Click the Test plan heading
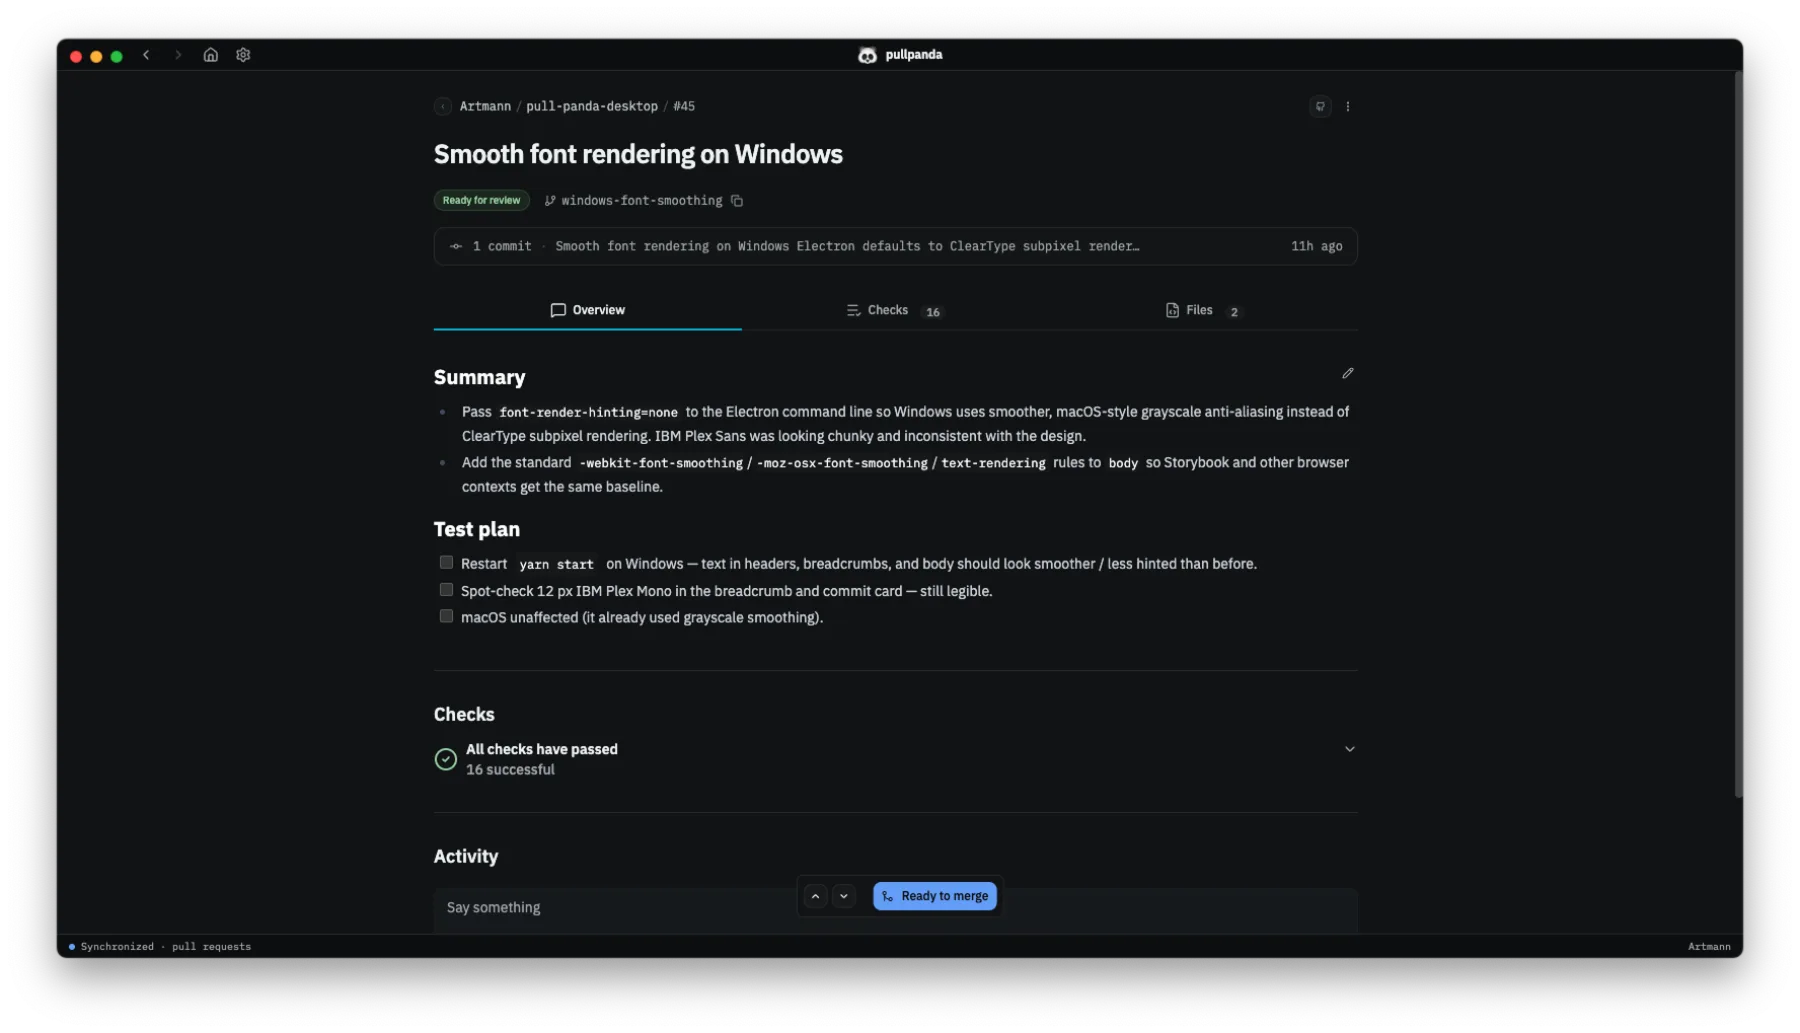1800x1033 pixels. (x=477, y=529)
